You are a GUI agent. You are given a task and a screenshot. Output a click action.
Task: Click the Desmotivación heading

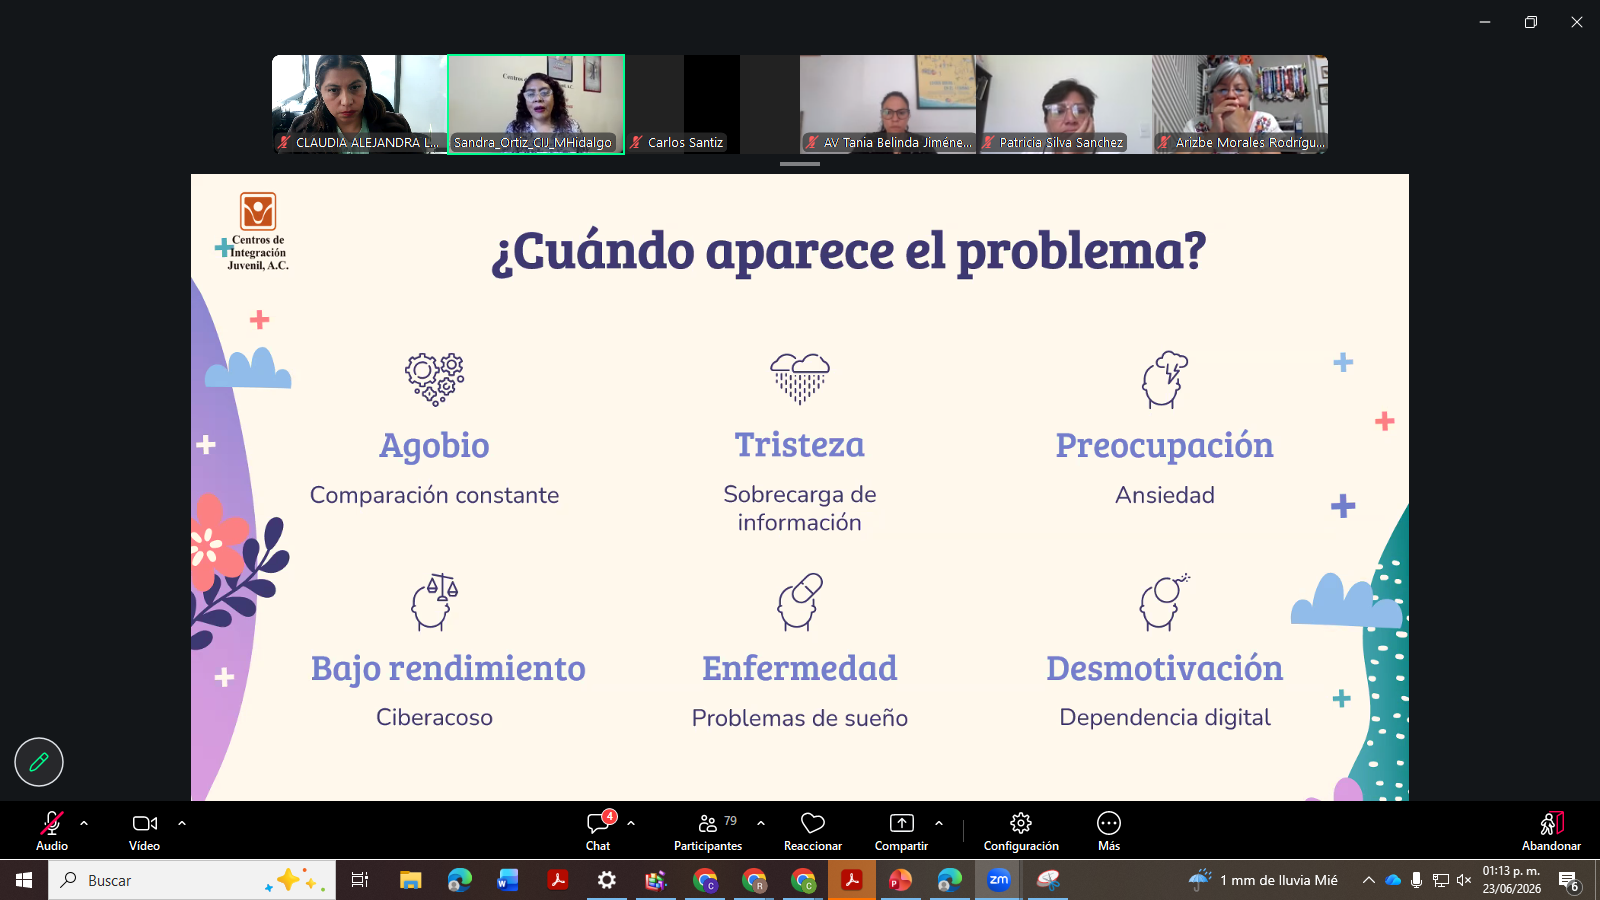coord(1165,668)
